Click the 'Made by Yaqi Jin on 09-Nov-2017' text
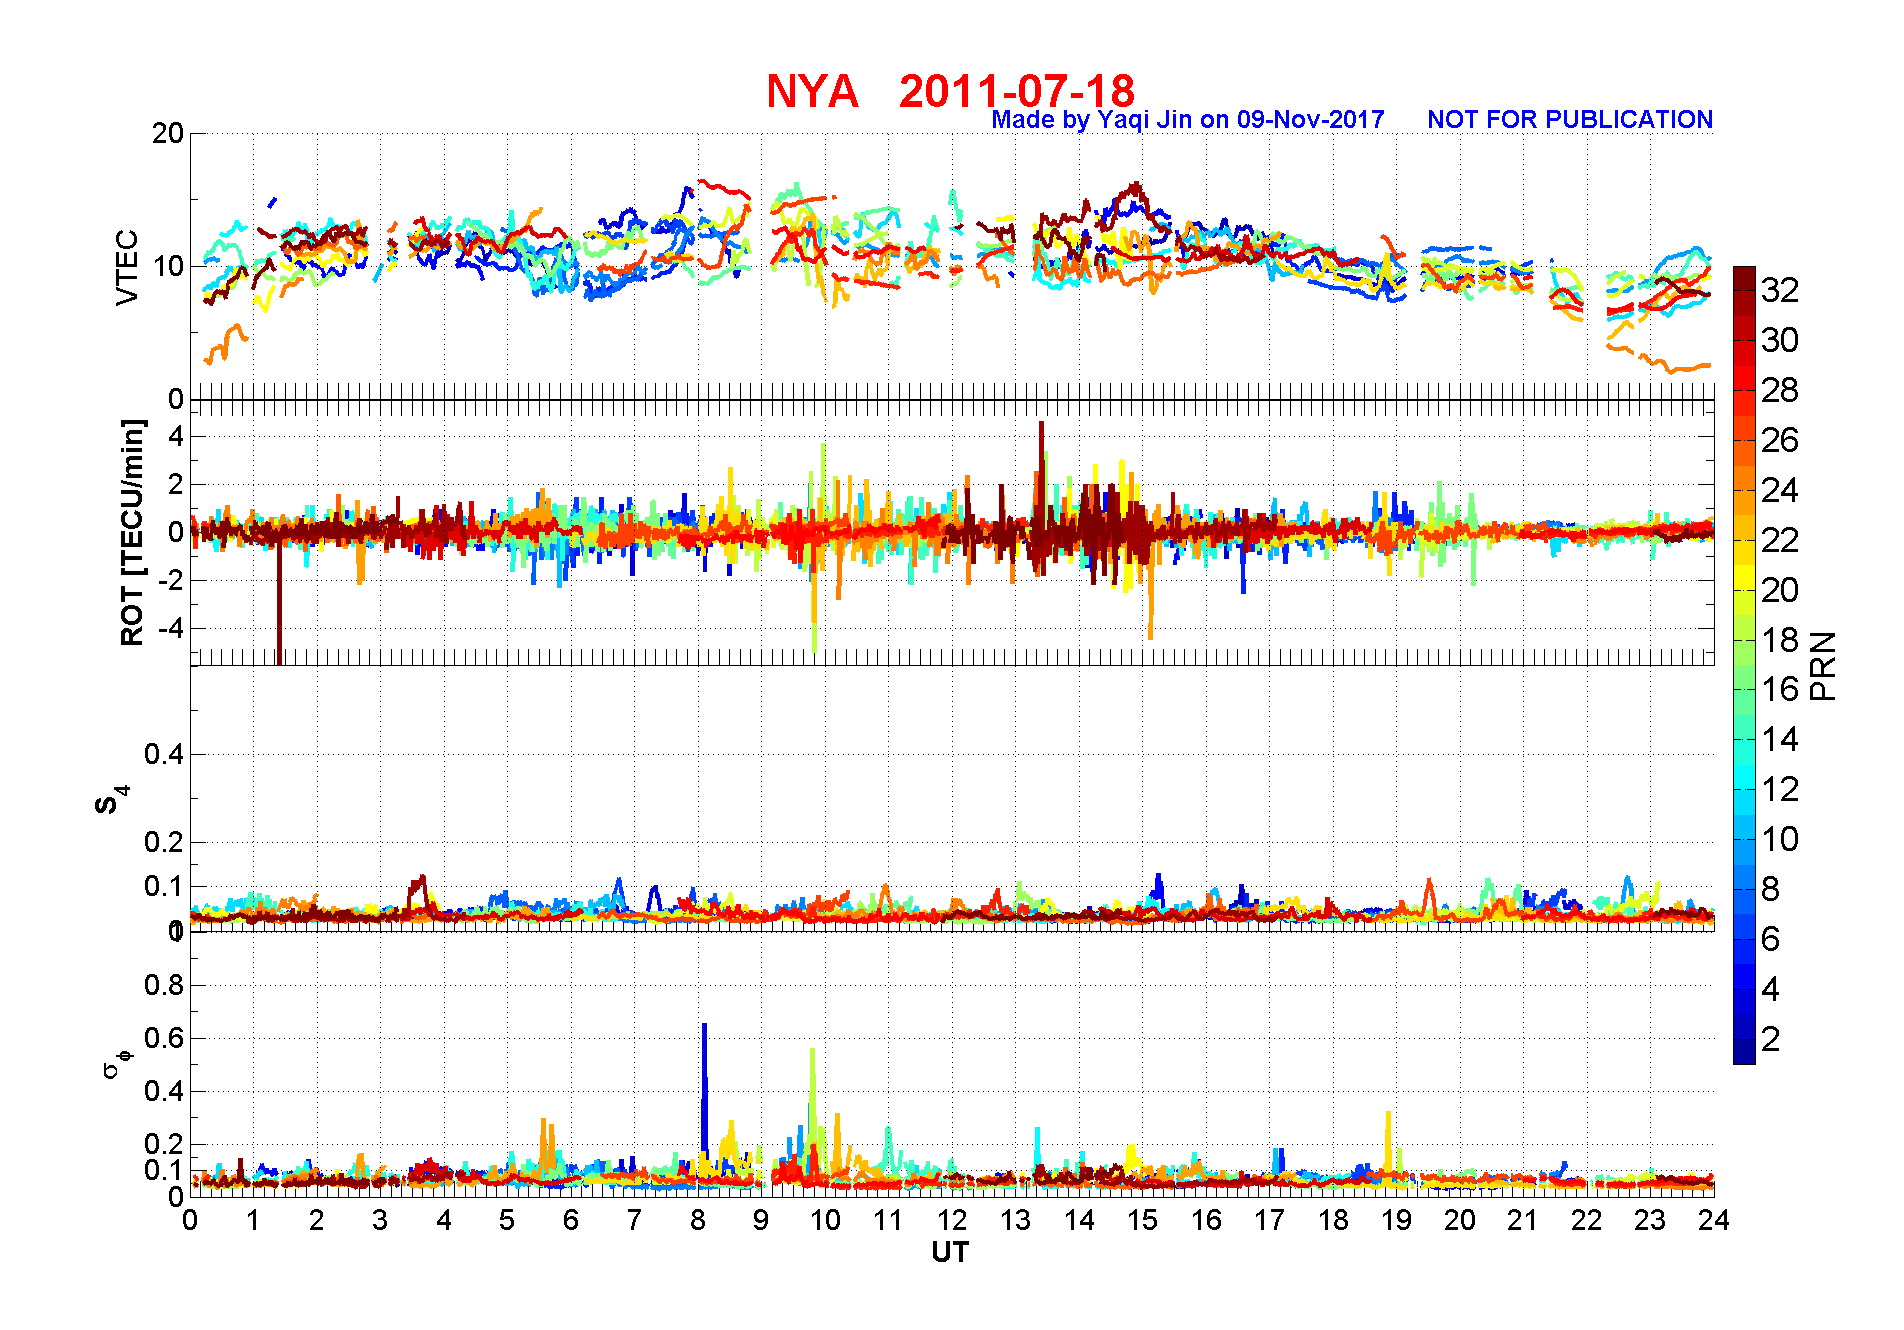The width and height of the screenshot is (1904, 1330). tap(1187, 120)
